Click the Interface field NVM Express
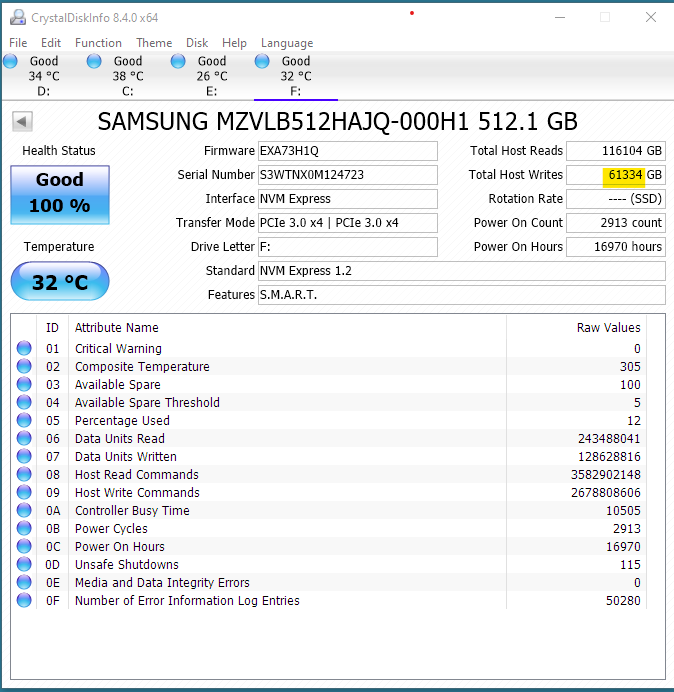The height and width of the screenshot is (692, 674). coord(348,199)
